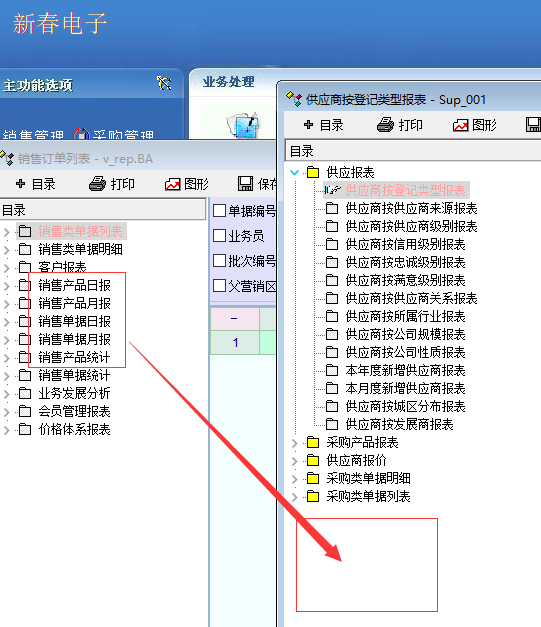
Task: Toggle the 业务员 checkbox
Action: click(x=219, y=236)
